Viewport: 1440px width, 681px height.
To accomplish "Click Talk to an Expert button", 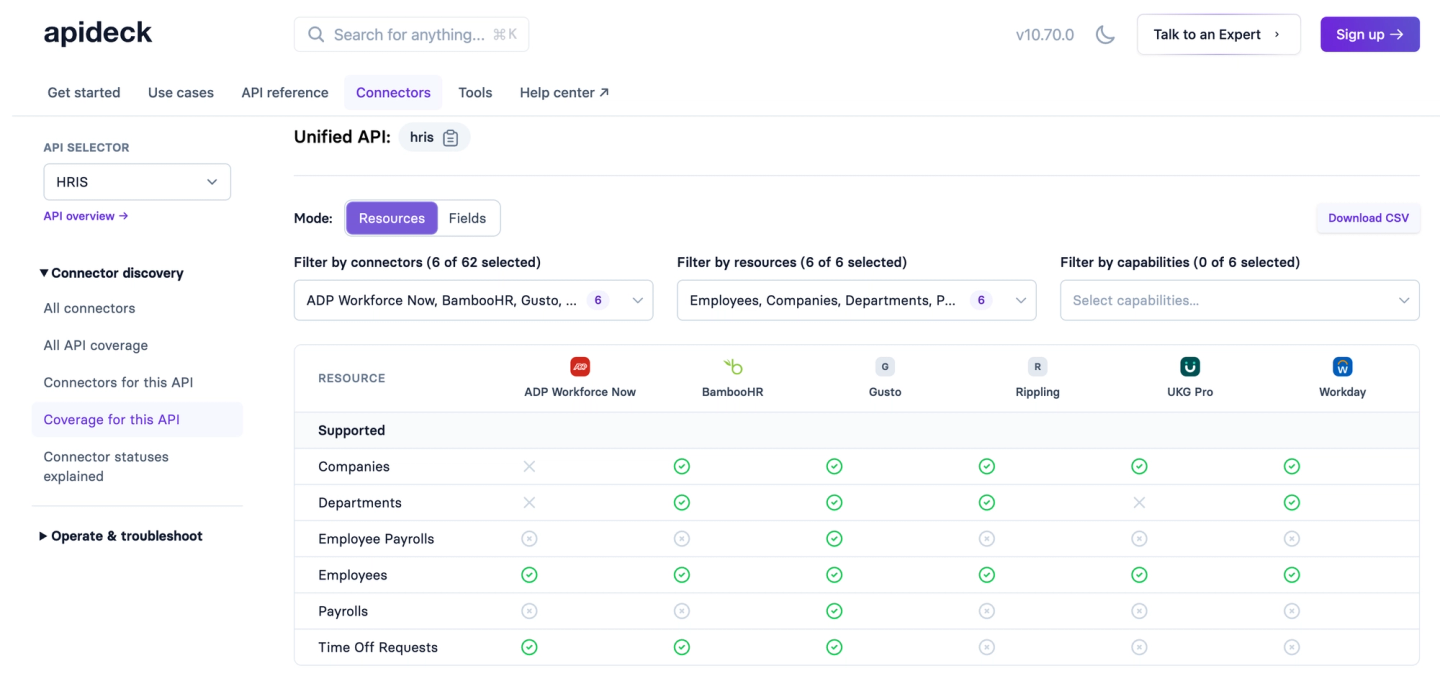I will (x=1218, y=34).
